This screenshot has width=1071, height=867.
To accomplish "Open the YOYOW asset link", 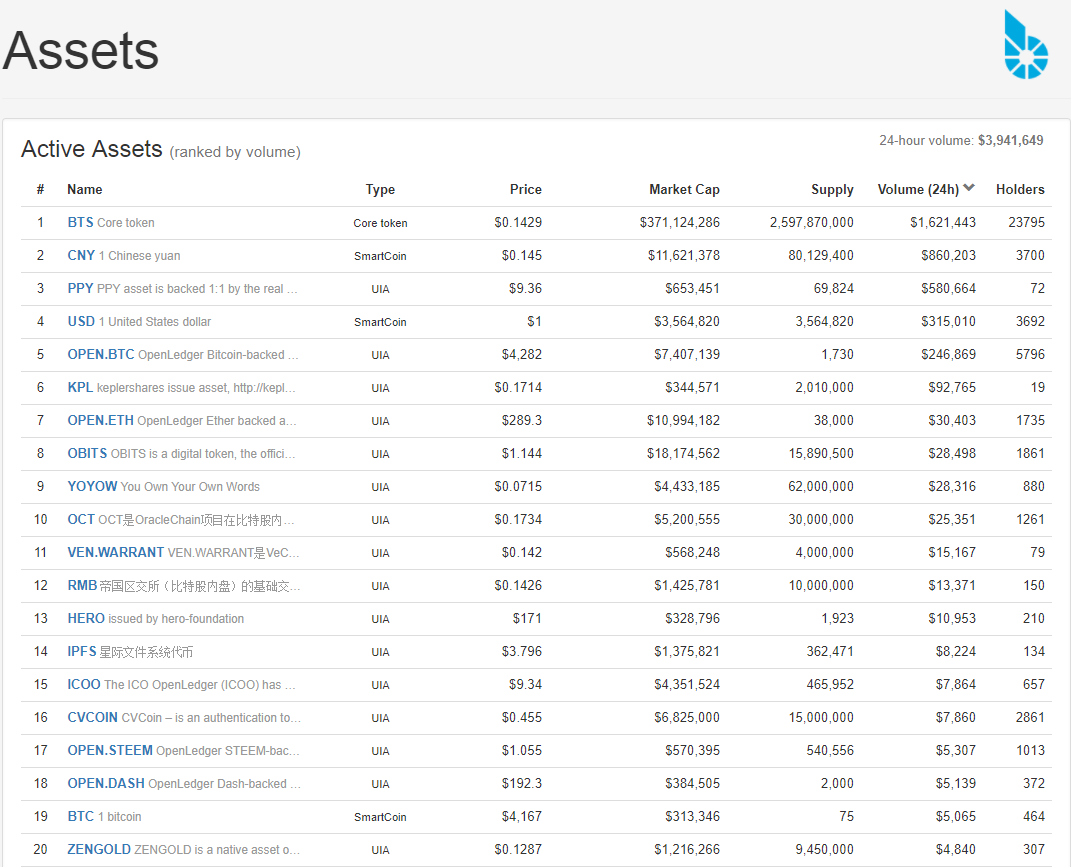I will [x=92, y=486].
